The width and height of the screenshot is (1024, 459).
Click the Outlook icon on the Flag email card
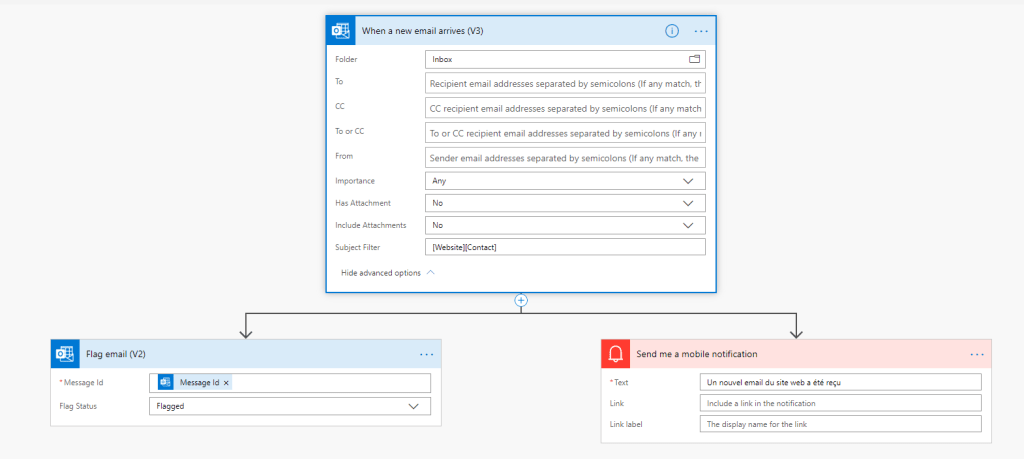click(66, 354)
